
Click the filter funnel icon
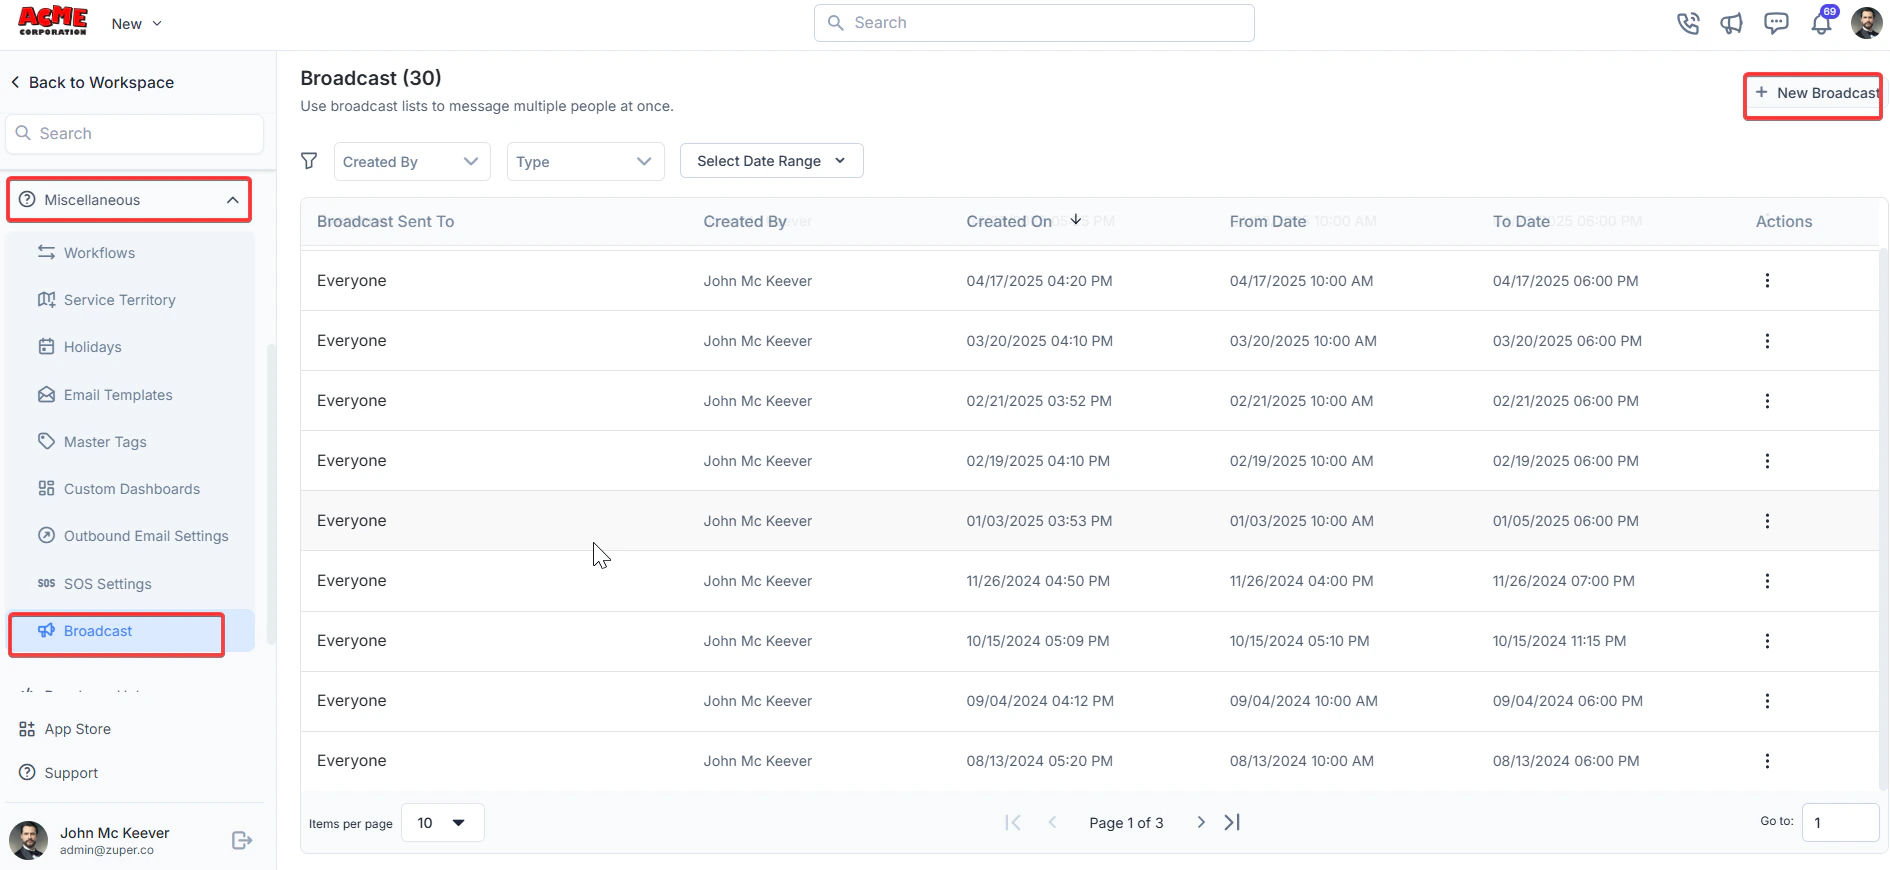(309, 161)
